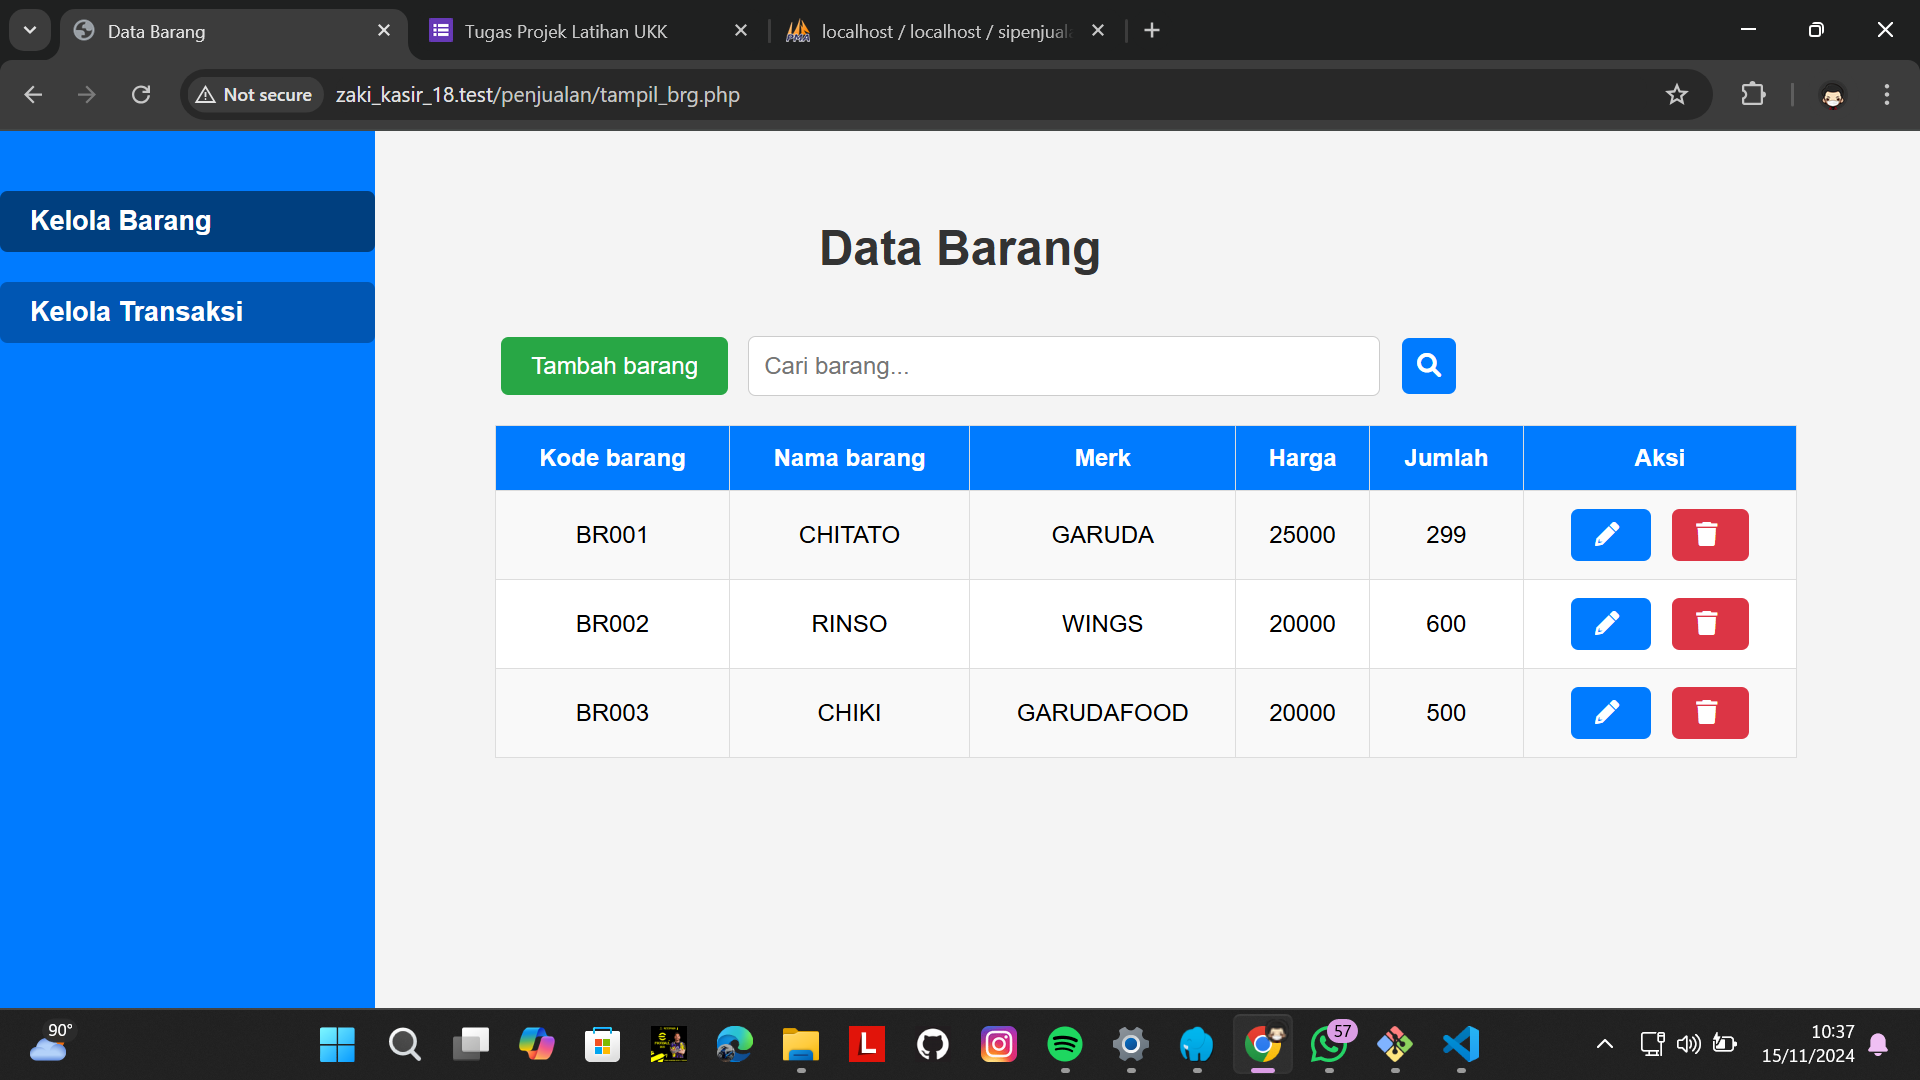The width and height of the screenshot is (1920, 1080).
Task: Delete the BR001 row with trash icon
Action: (1709, 535)
